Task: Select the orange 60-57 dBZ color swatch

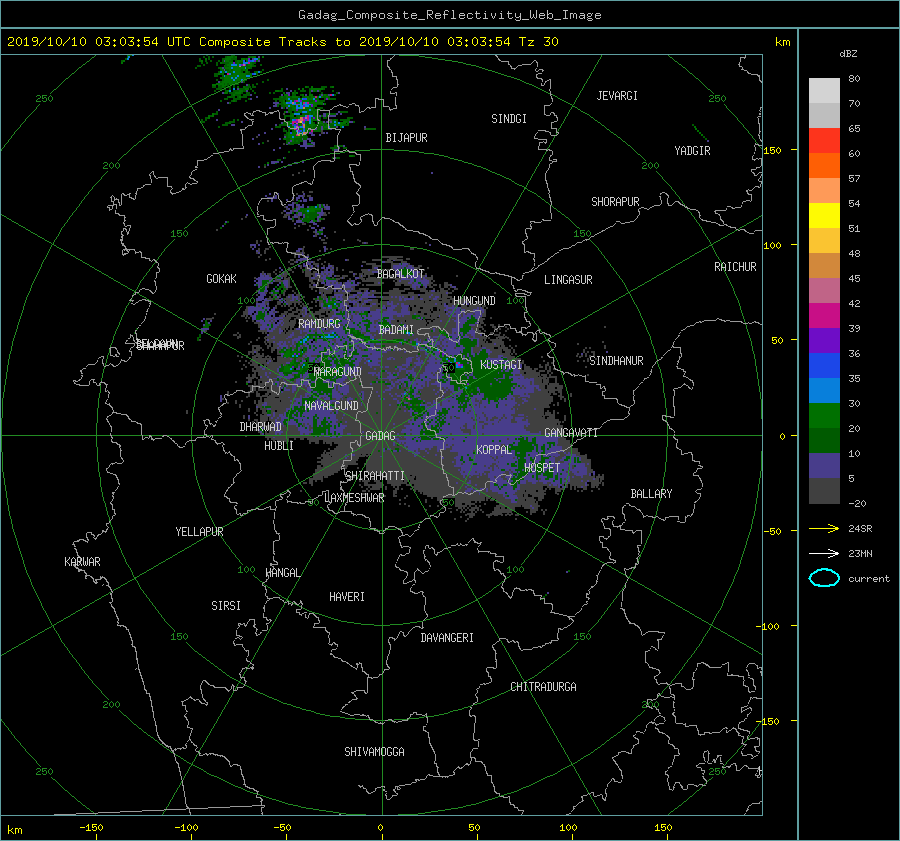Action: pyautogui.click(x=824, y=166)
